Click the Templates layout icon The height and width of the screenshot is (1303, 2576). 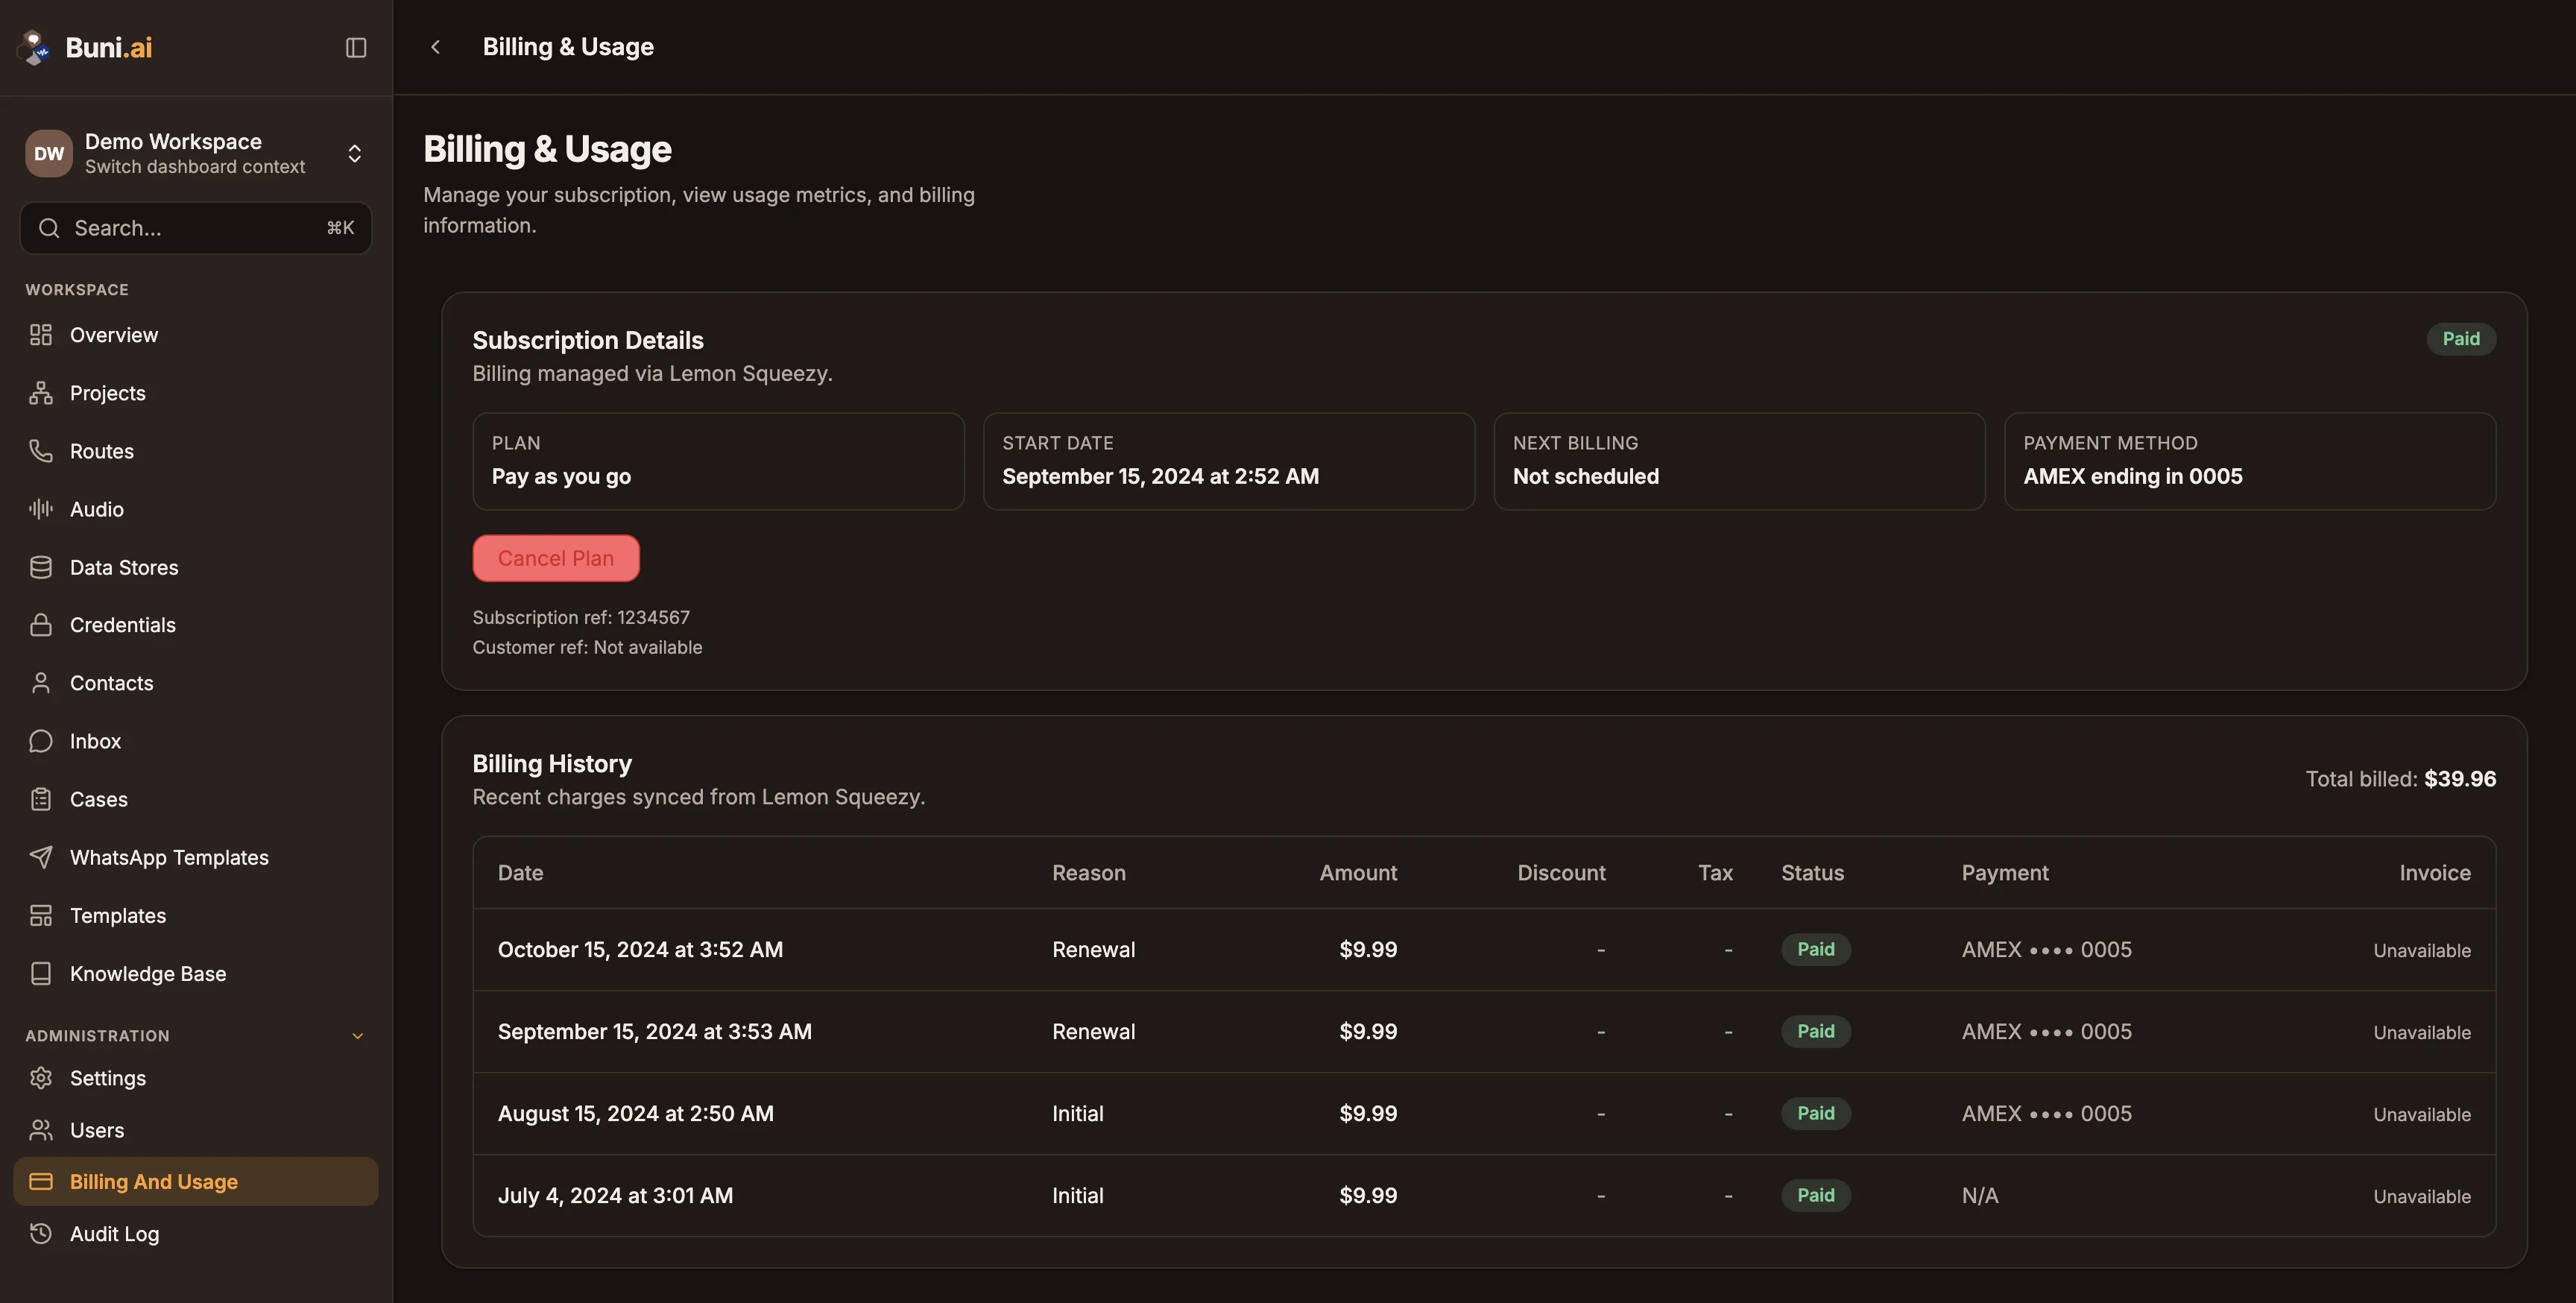[41, 915]
